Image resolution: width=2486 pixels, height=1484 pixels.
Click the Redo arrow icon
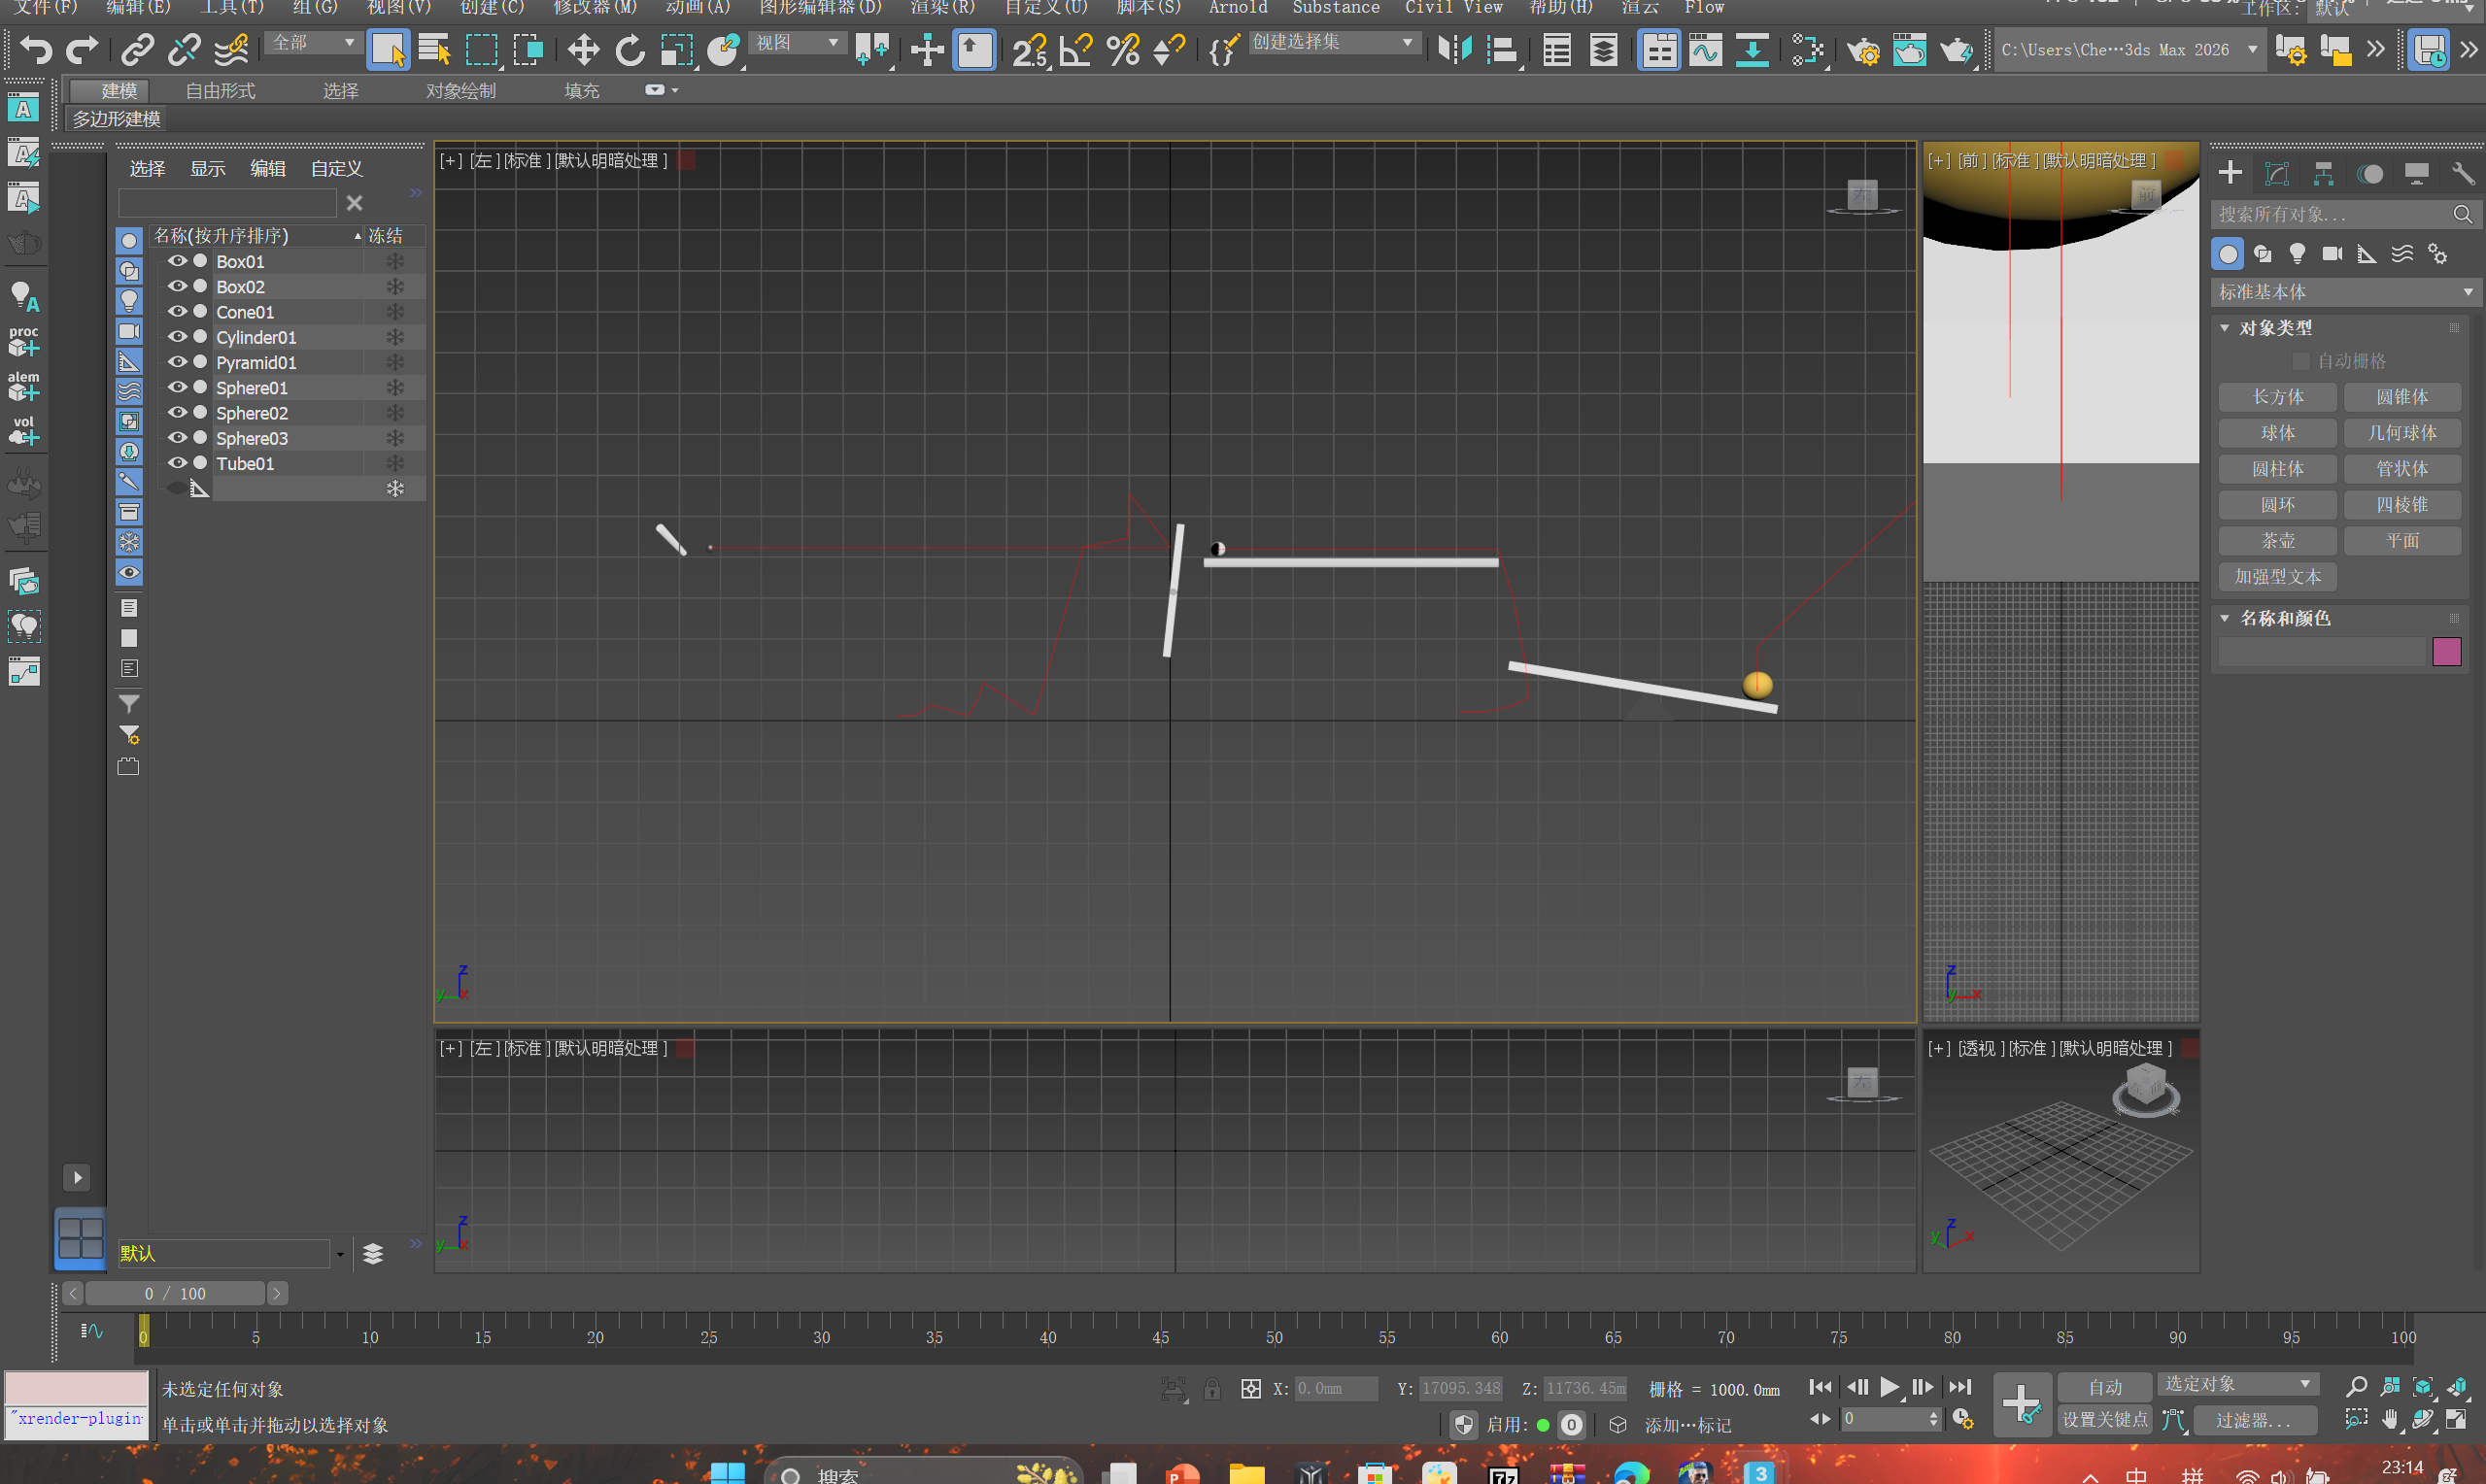coord(82,49)
